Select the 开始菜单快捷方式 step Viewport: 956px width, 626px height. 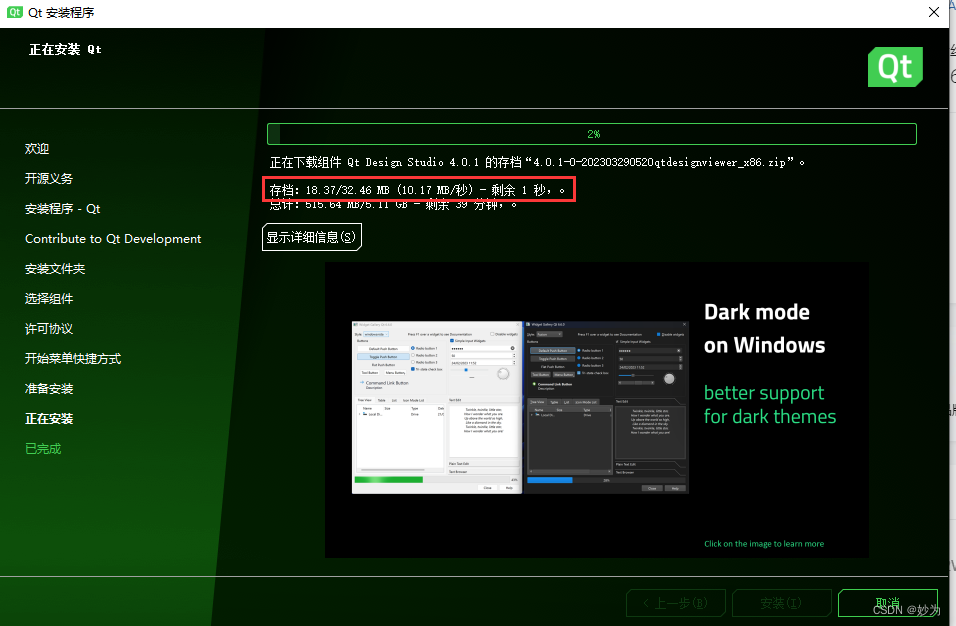tap(73, 358)
